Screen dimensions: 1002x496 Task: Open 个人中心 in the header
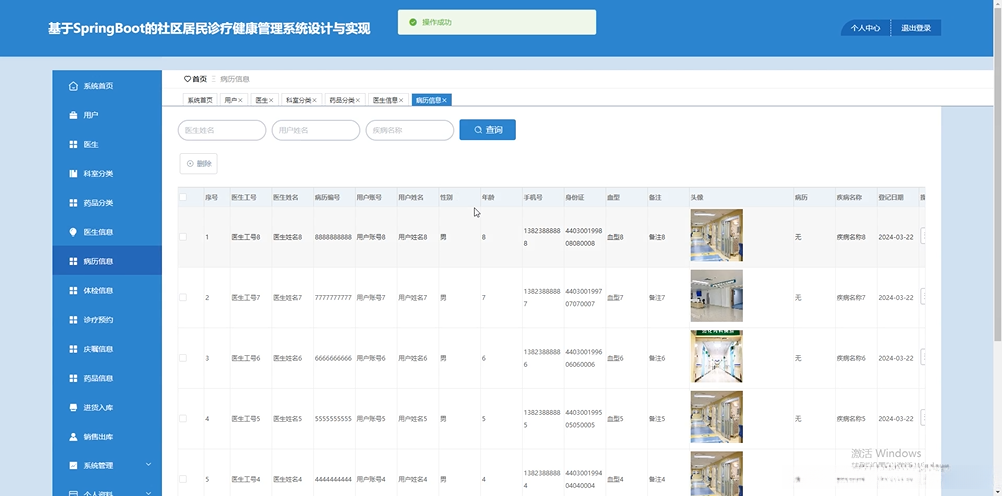tap(865, 28)
